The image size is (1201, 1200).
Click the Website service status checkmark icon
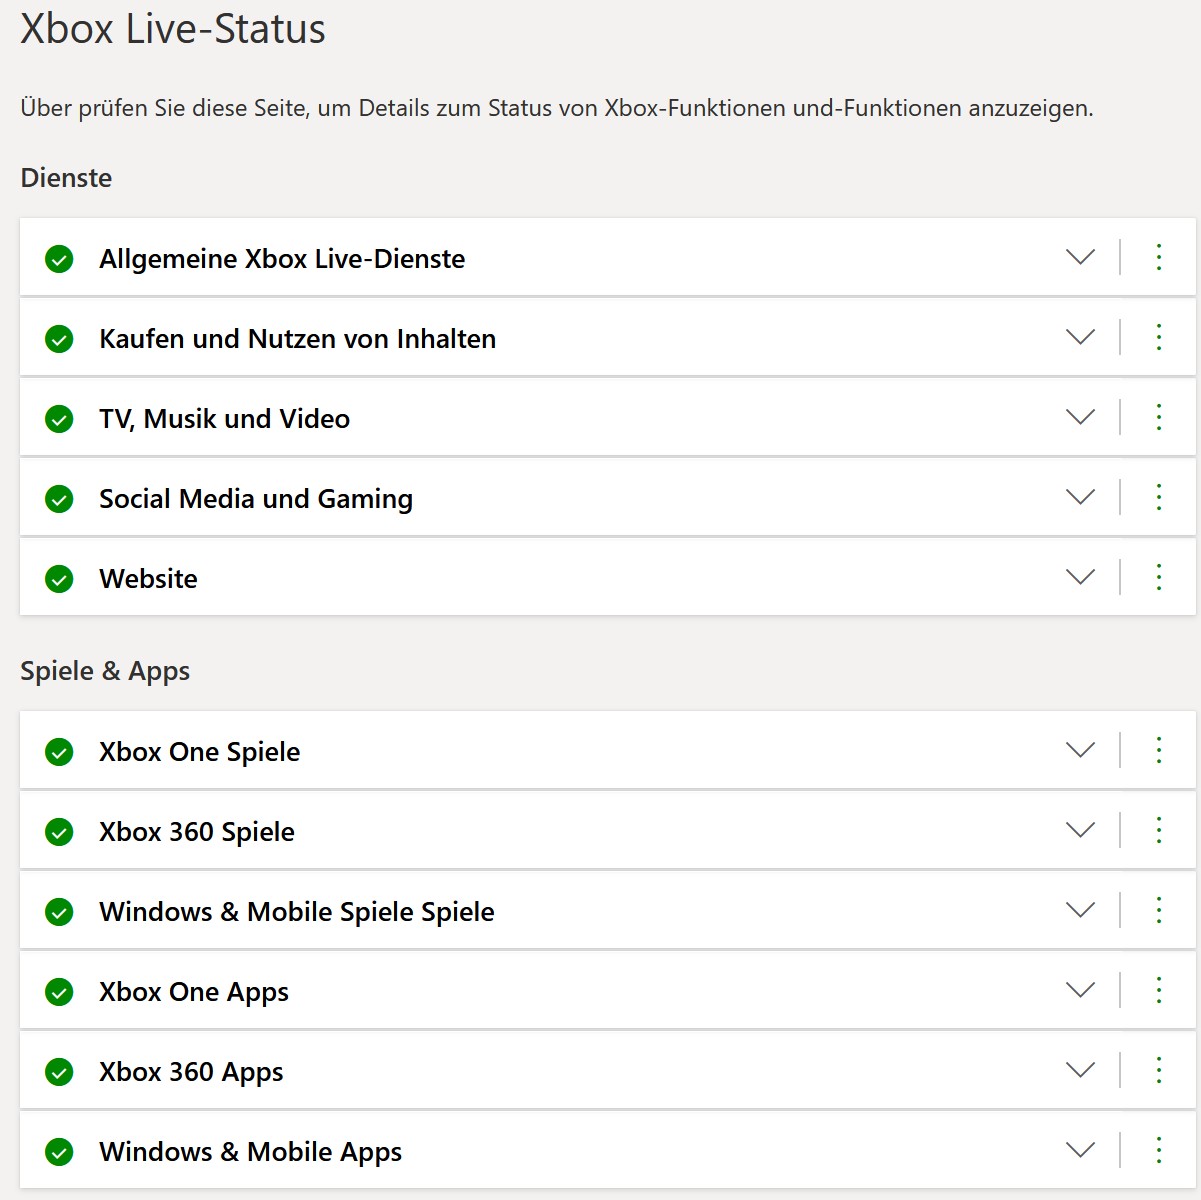(x=59, y=578)
